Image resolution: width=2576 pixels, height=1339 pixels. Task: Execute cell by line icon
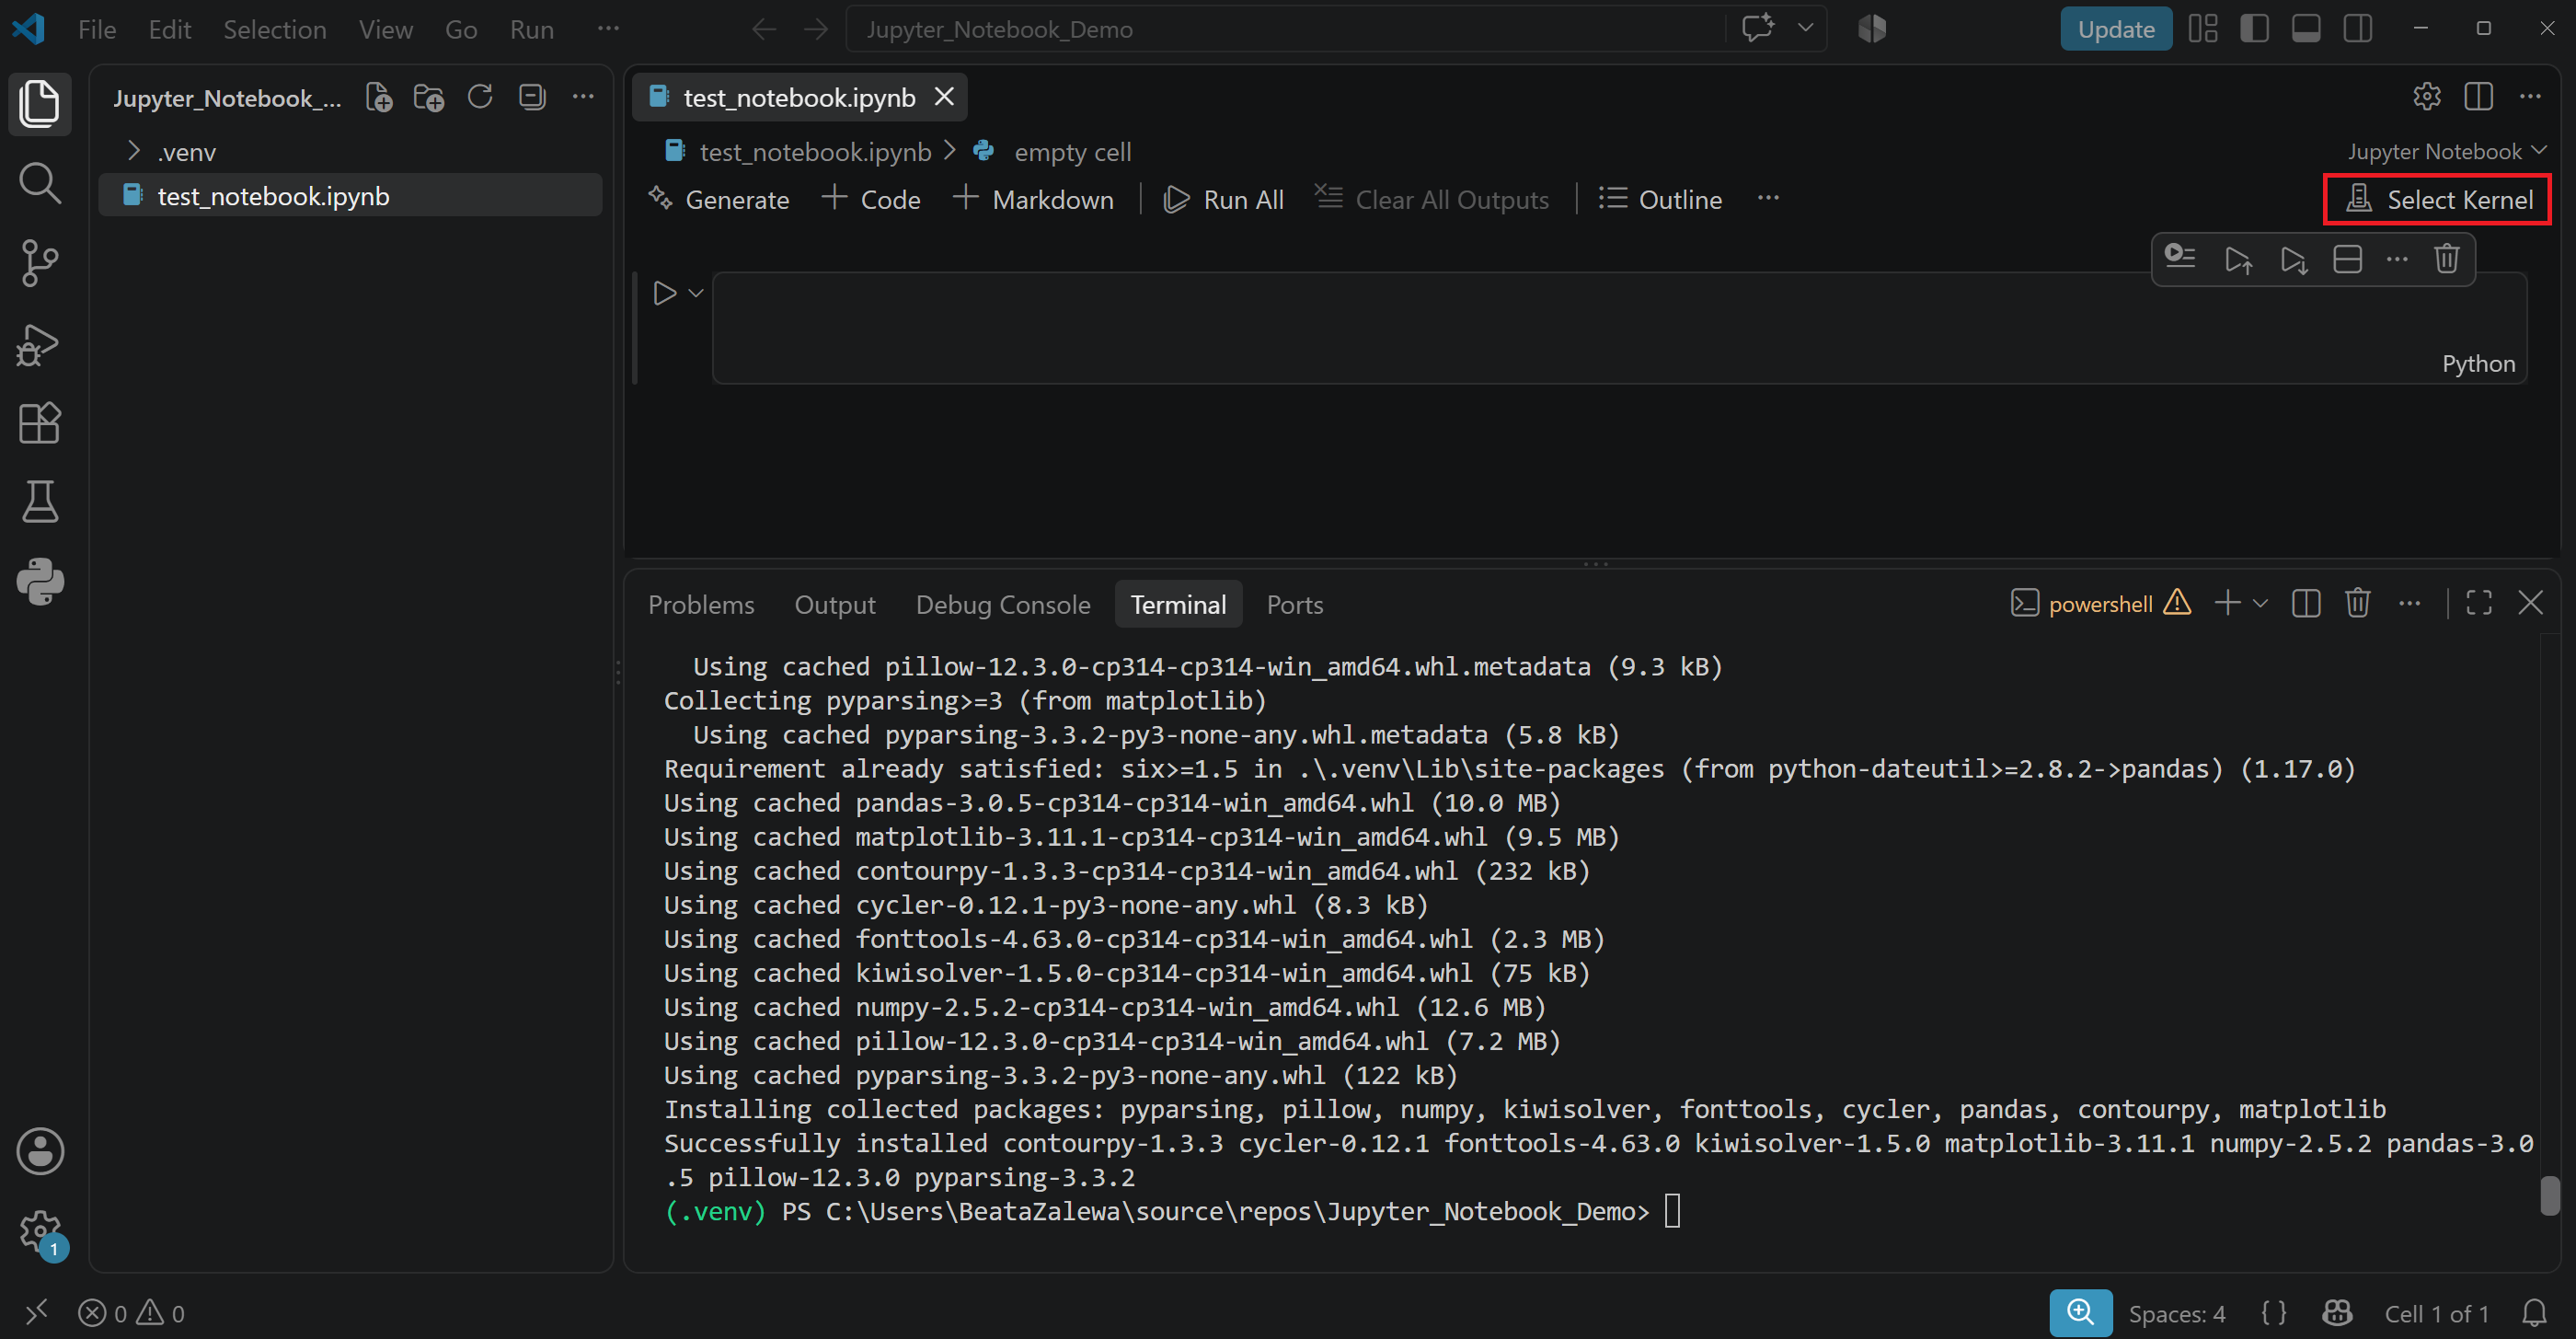pos(2180,259)
